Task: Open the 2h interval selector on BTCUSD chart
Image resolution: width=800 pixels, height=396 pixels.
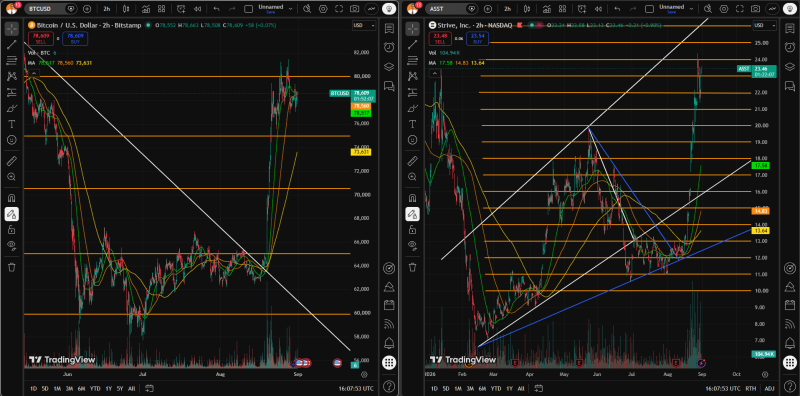Action: click(106, 9)
